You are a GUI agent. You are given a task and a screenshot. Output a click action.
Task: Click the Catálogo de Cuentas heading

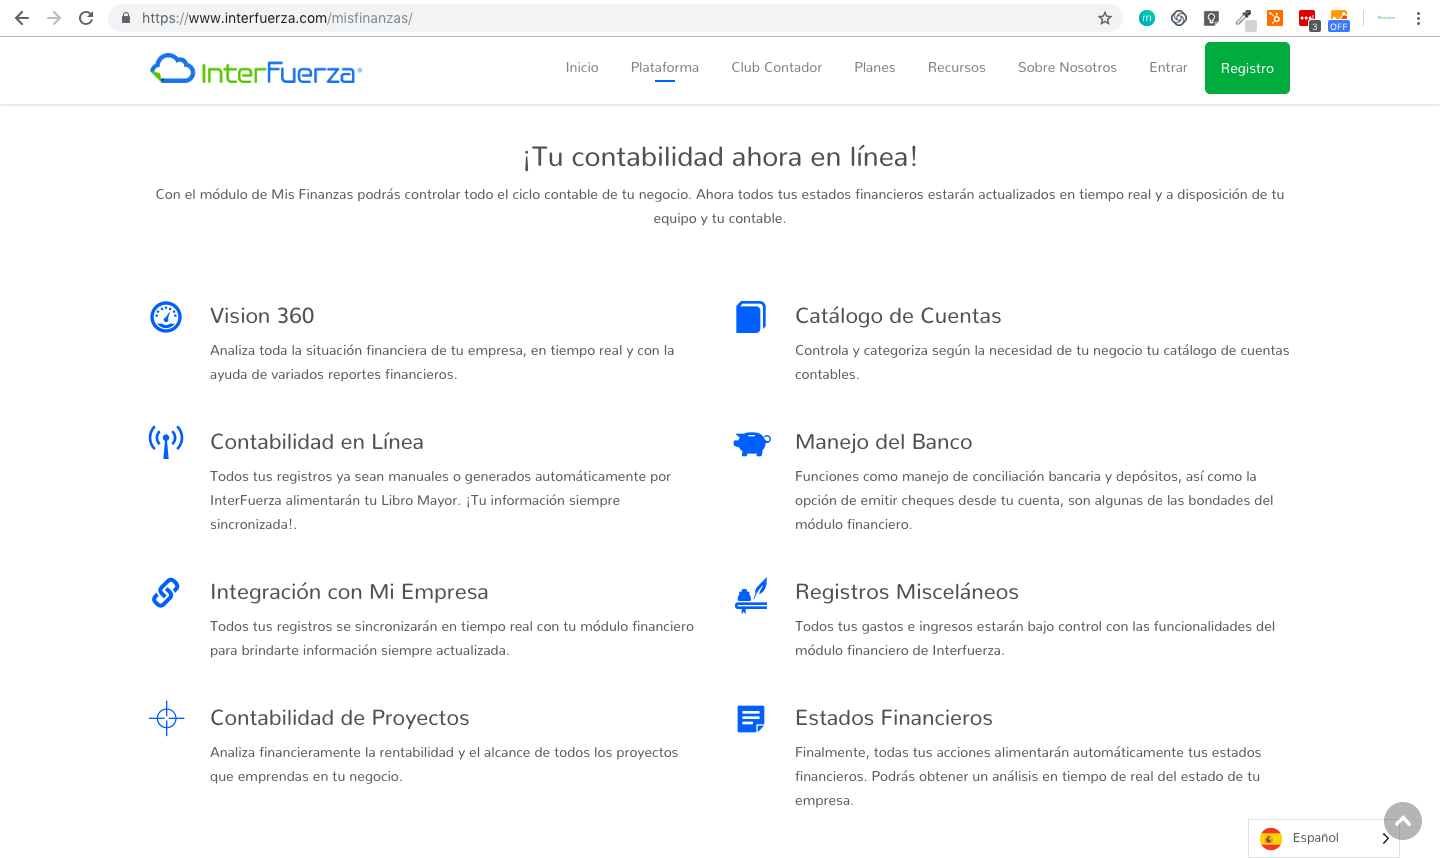click(898, 316)
